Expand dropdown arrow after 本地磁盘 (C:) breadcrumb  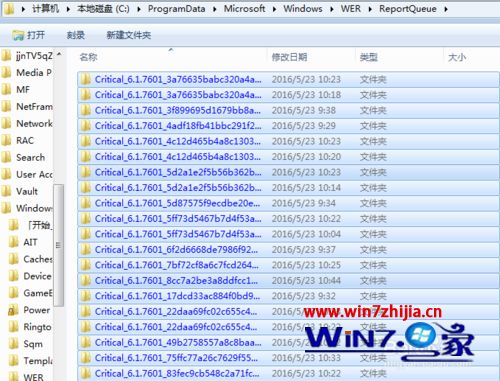139,9
